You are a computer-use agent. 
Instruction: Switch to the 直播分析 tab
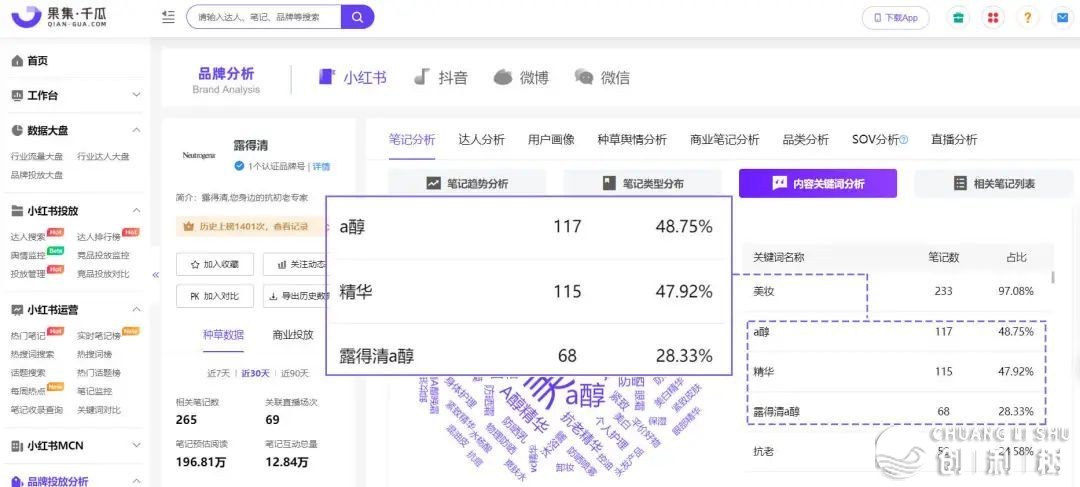(954, 140)
